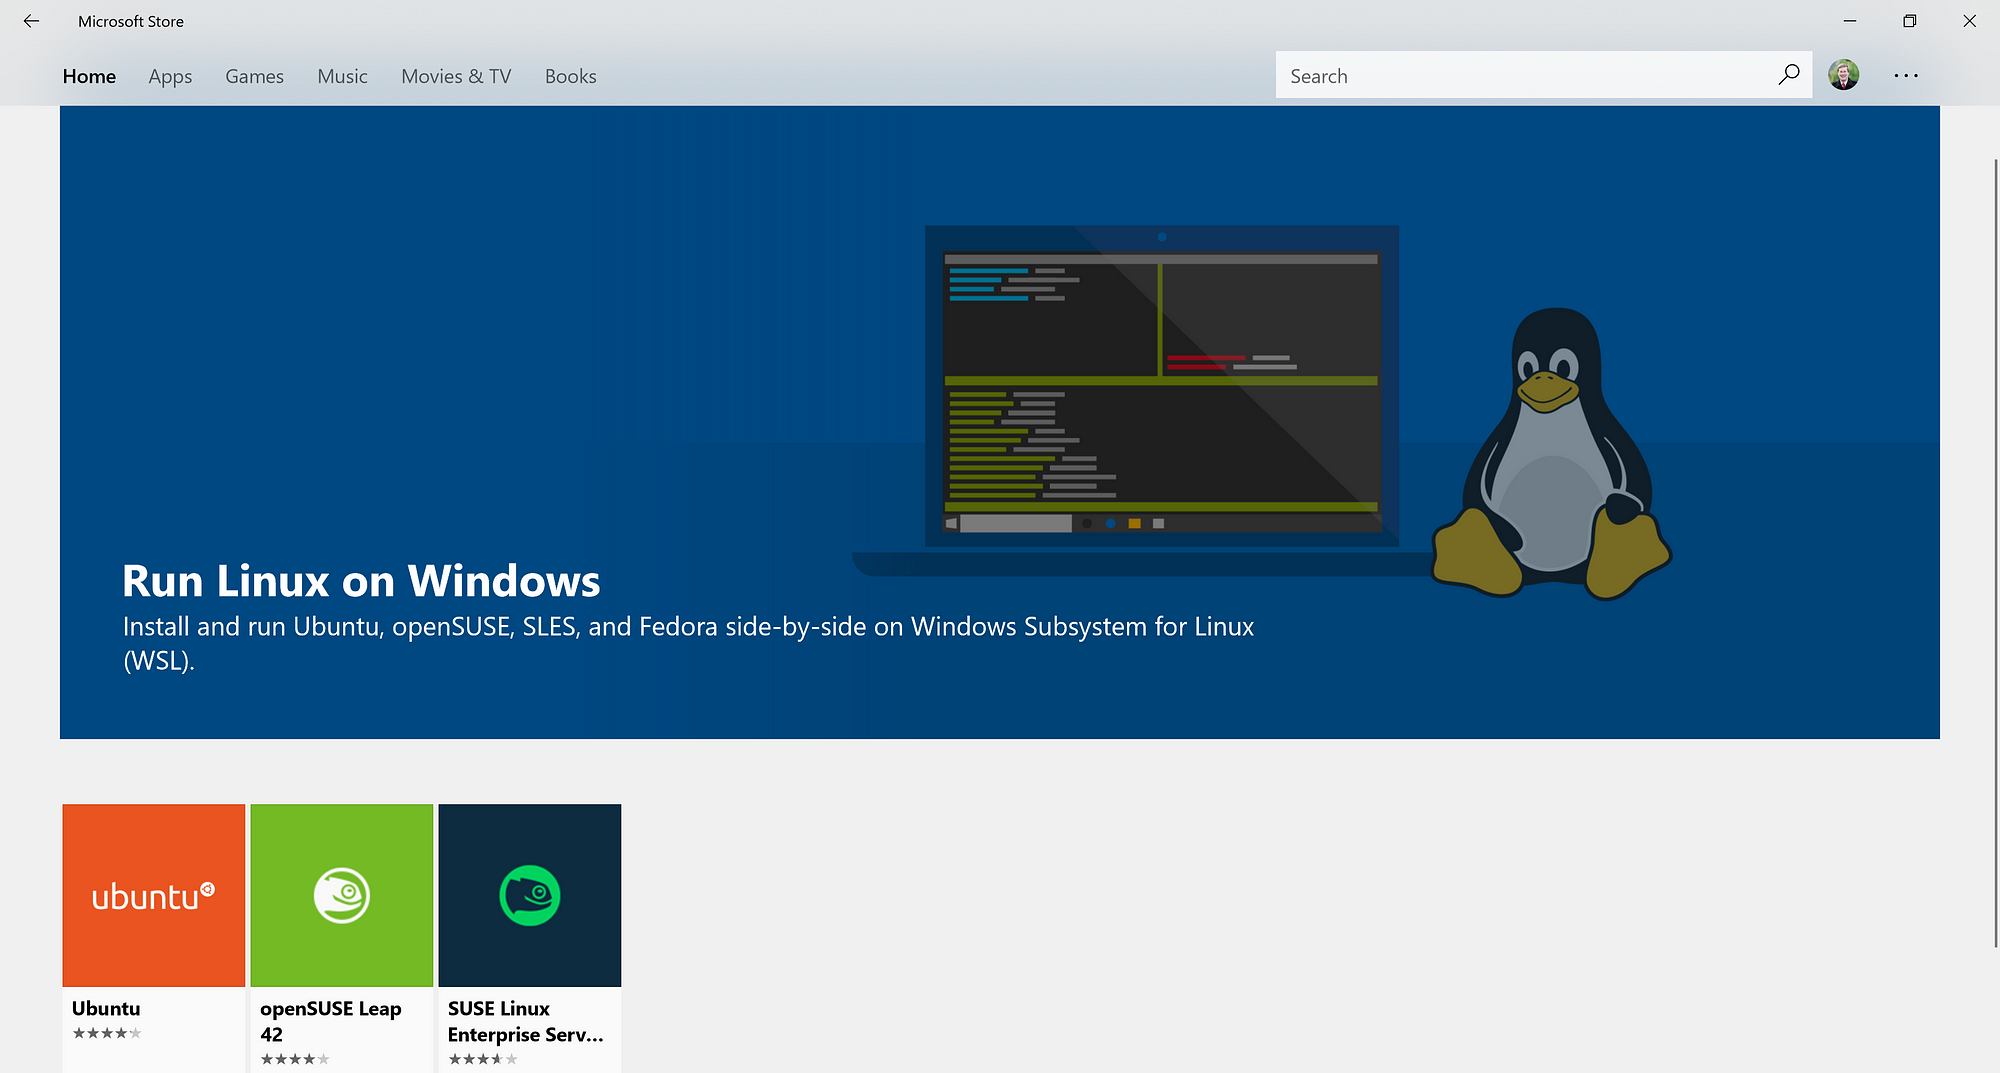
Task: Click the SUSE Linux Enterprise Serv... title
Action: (x=525, y=1021)
